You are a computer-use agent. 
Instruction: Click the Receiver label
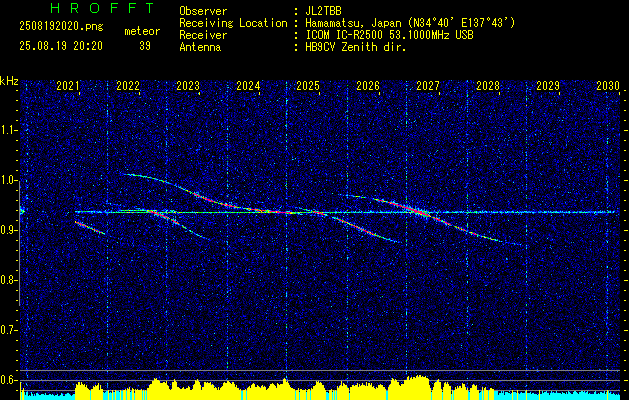point(203,35)
